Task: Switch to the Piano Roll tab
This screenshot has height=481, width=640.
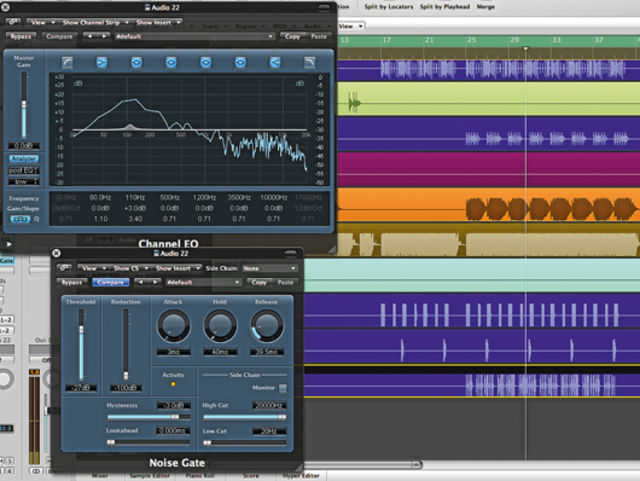Action: [x=202, y=476]
